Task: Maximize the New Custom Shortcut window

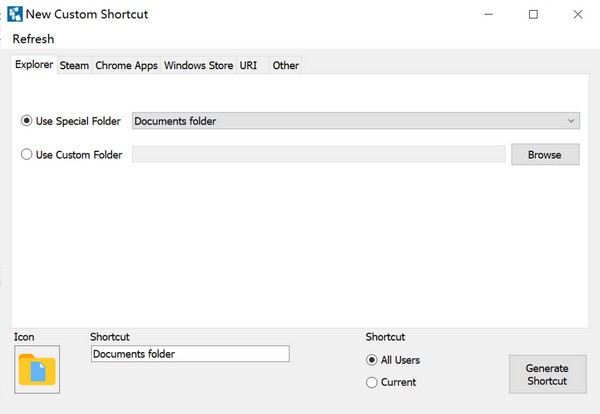Action: coord(533,15)
